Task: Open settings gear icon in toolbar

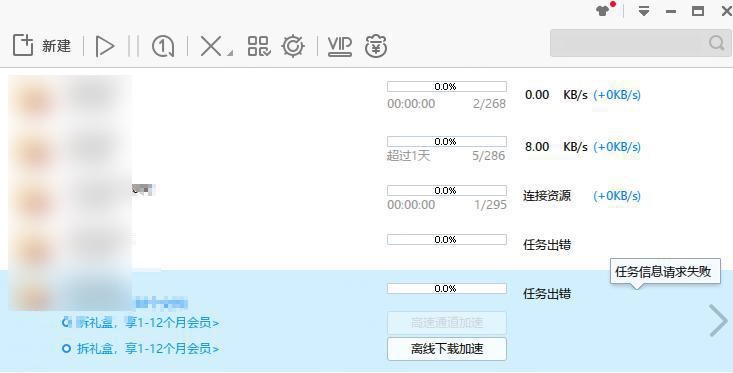Action: pos(293,46)
